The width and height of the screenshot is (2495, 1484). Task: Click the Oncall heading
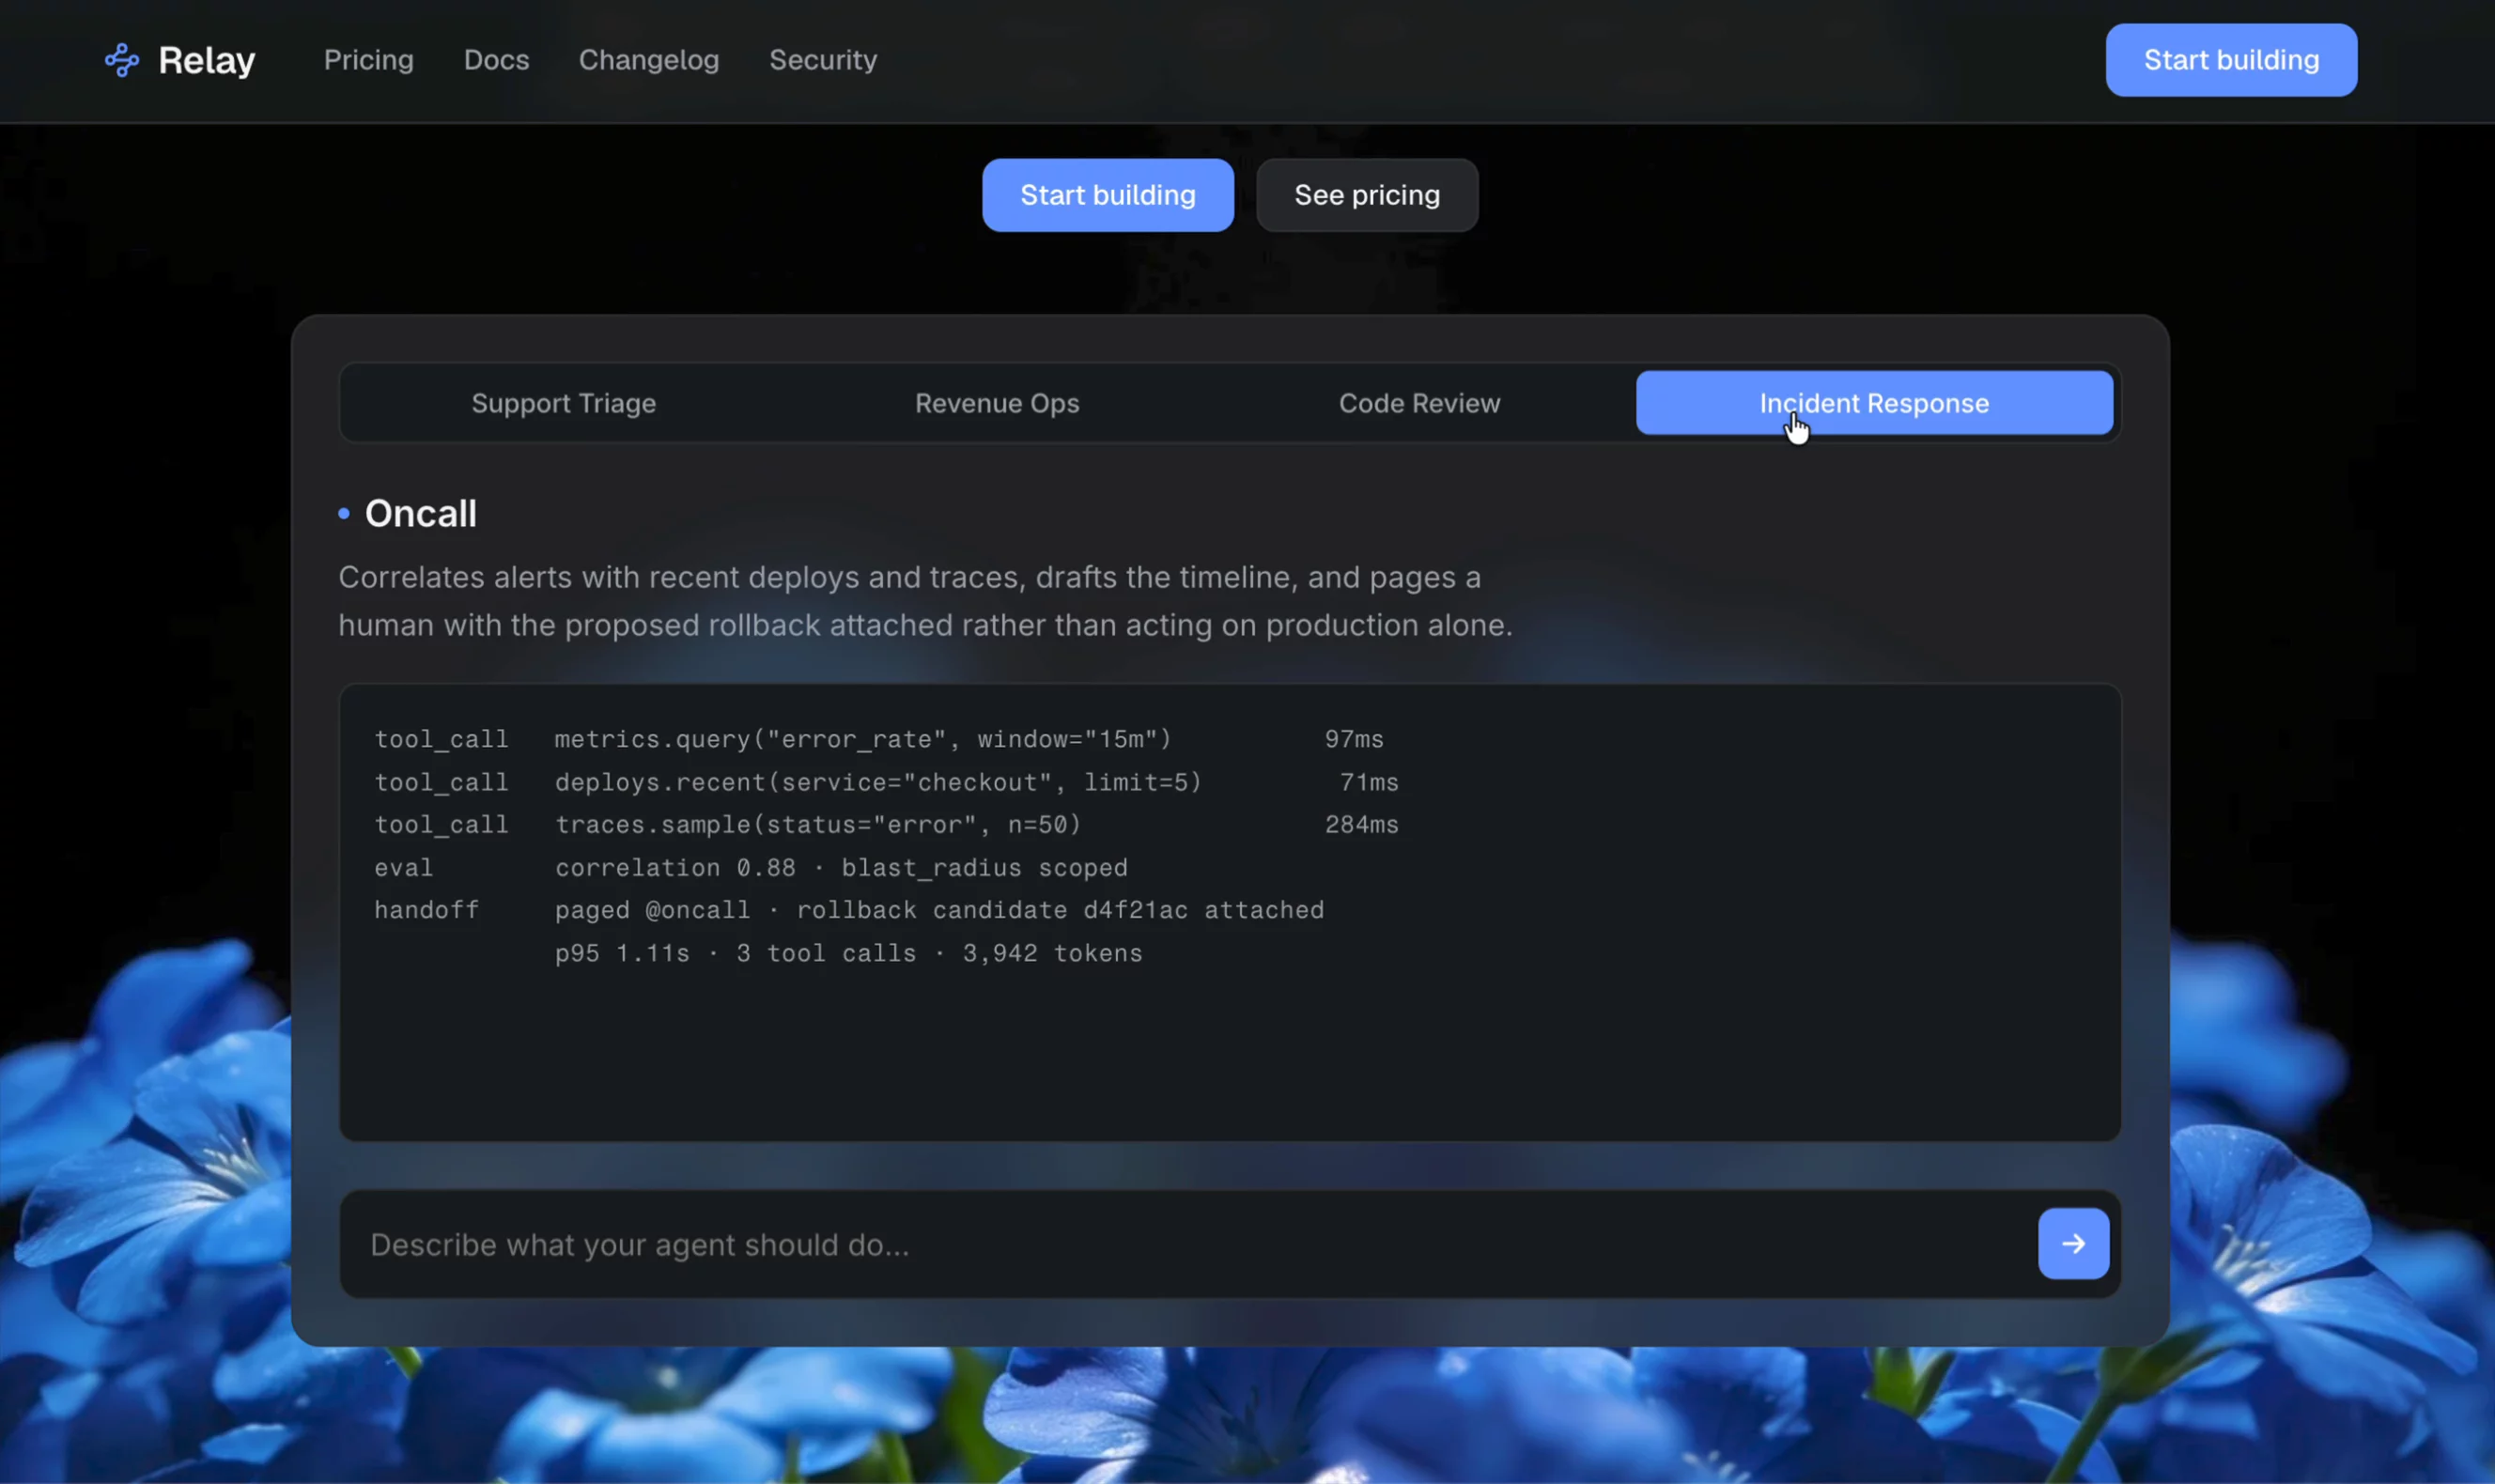click(421, 513)
